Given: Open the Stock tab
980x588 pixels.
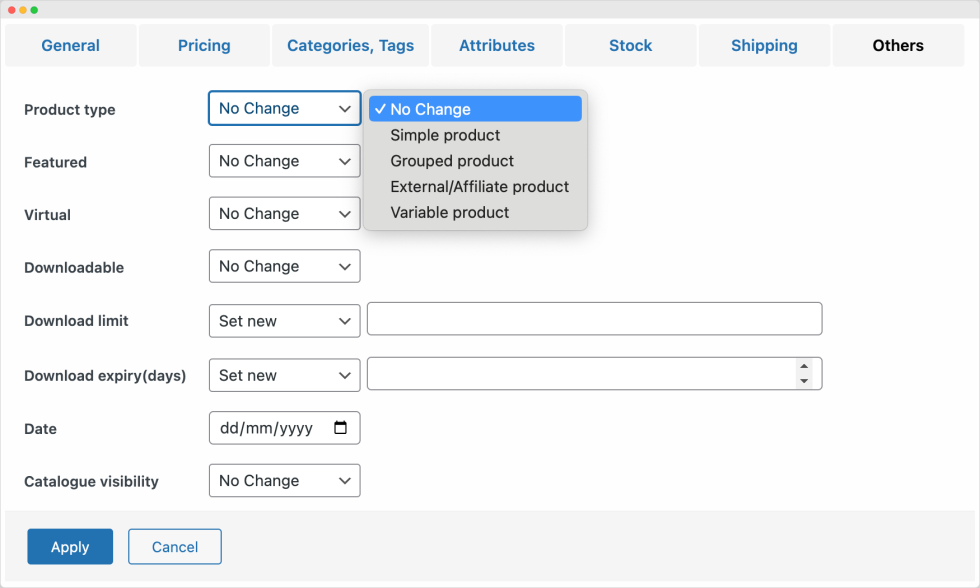Looking at the screenshot, I should coord(630,46).
